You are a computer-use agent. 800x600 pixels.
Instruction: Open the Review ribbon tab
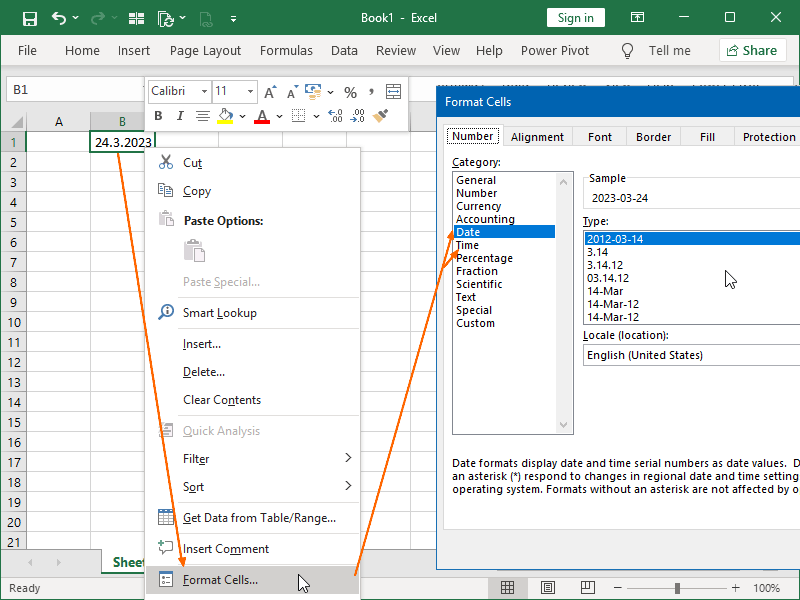pyautogui.click(x=396, y=50)
